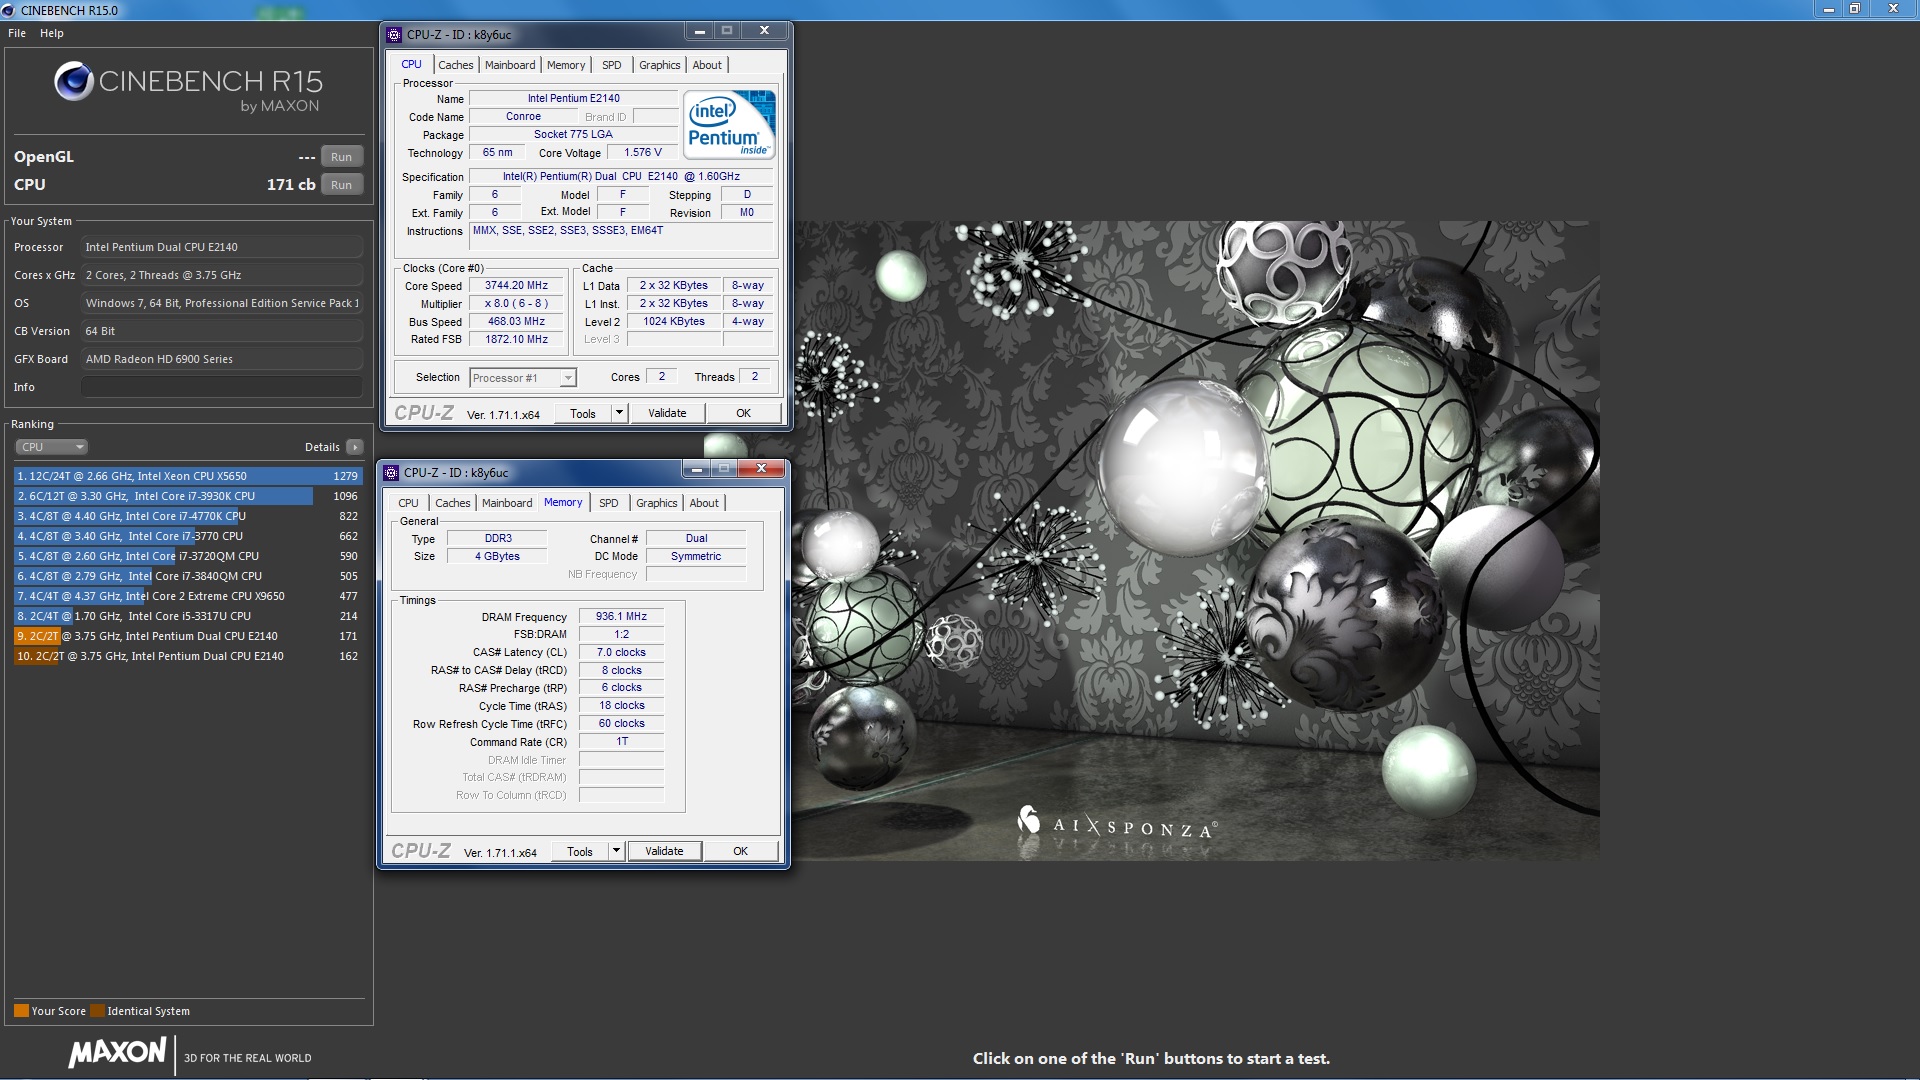Expand Tools dropdown arrow in upper CPU-Z window
Image resolution: width=1920 pixels, height=1080 pixels.
click(619, 414)
